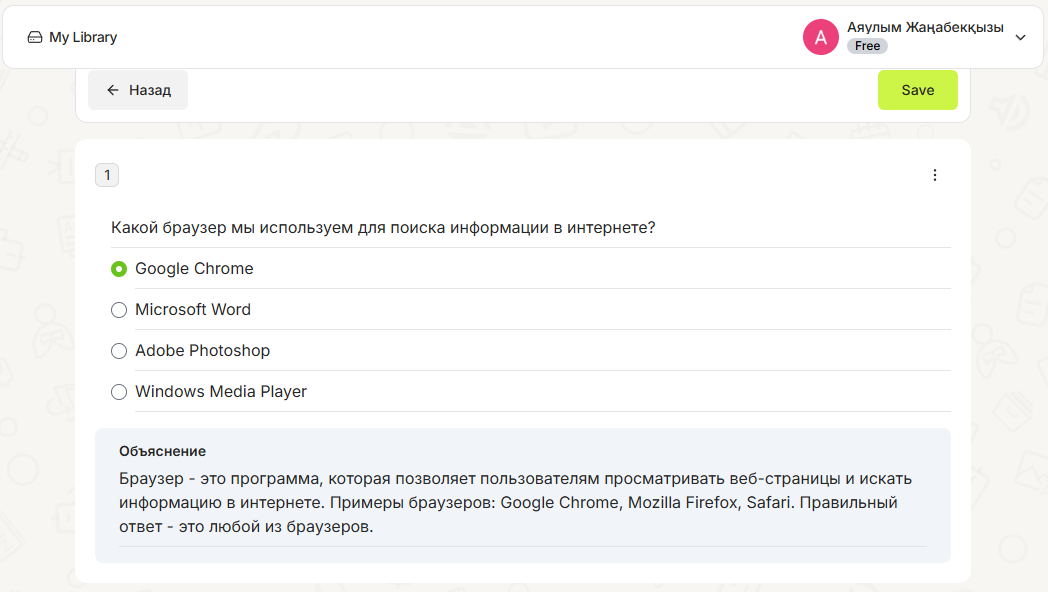Select the Google Chrome radio button

(119, 269)
